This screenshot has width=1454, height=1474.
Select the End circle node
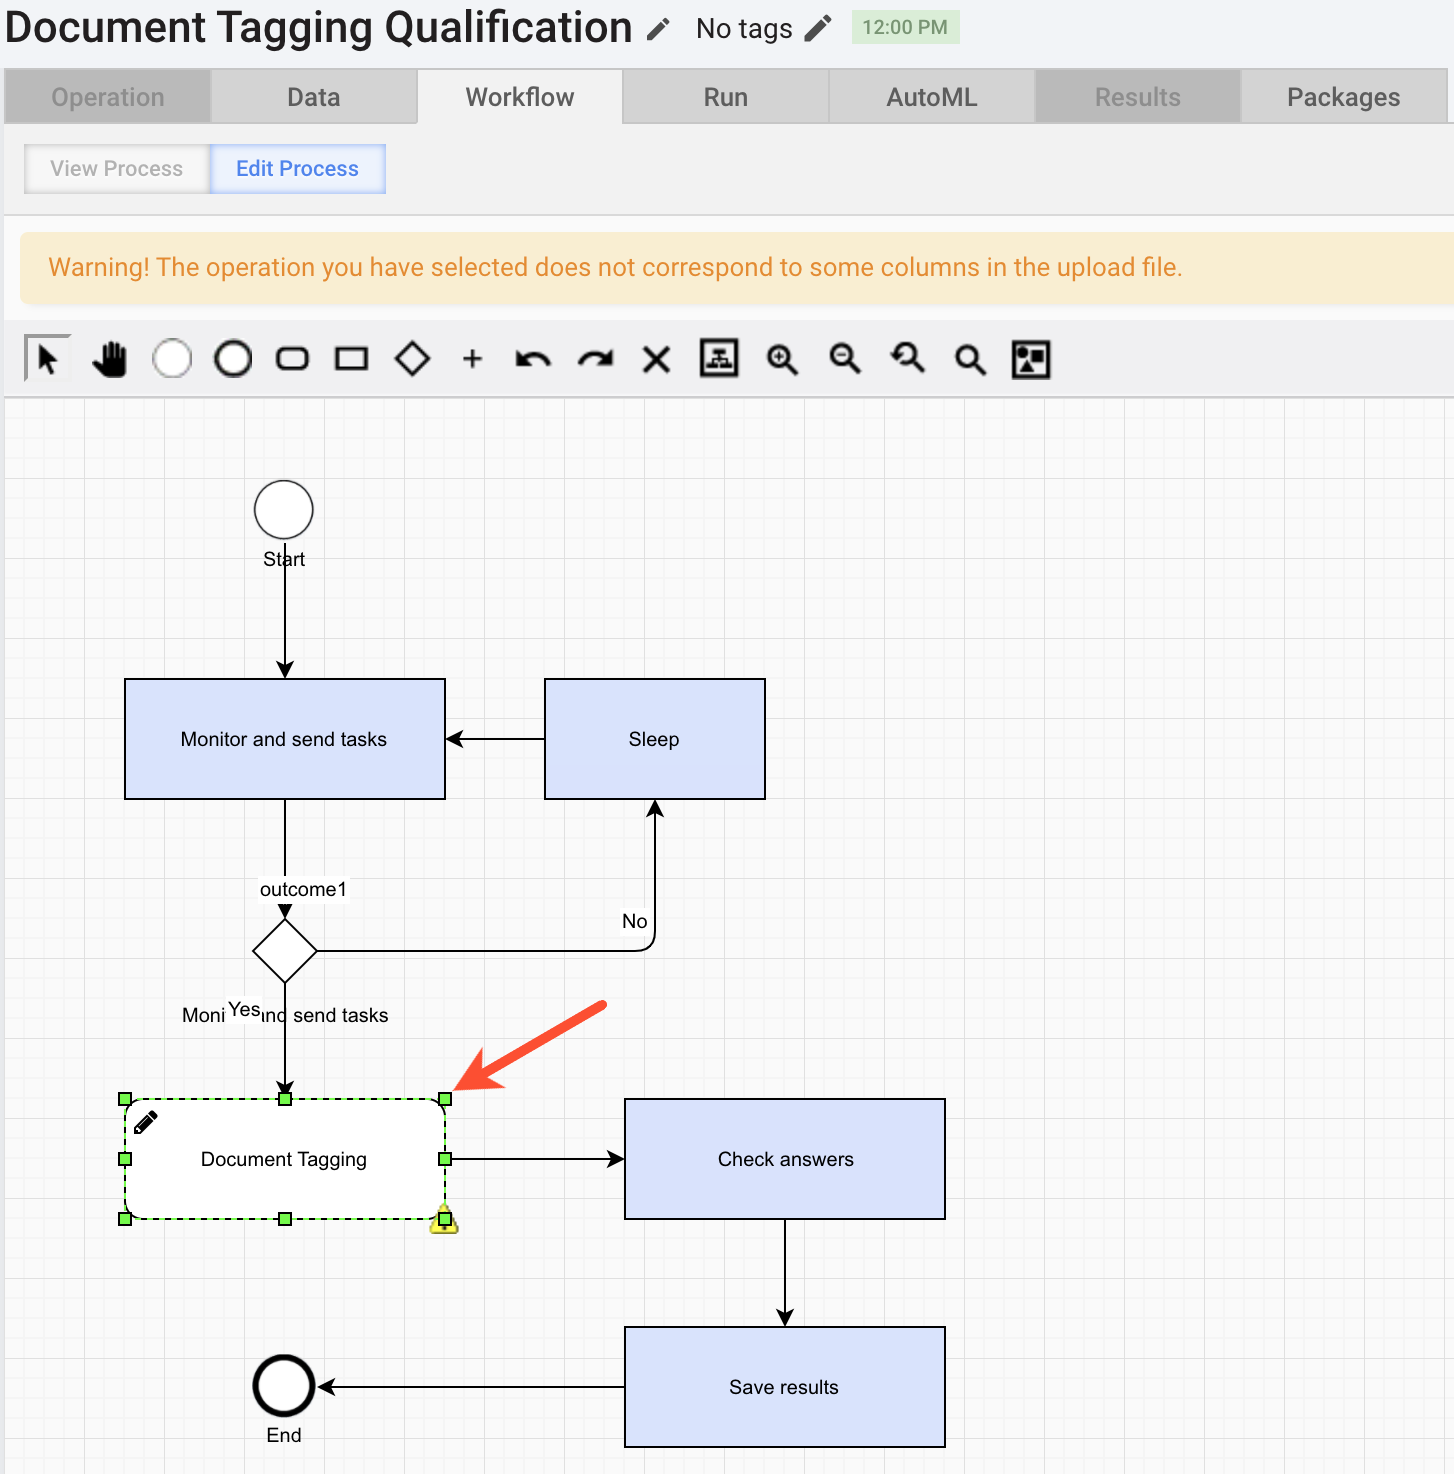[x=284, y=1386]
